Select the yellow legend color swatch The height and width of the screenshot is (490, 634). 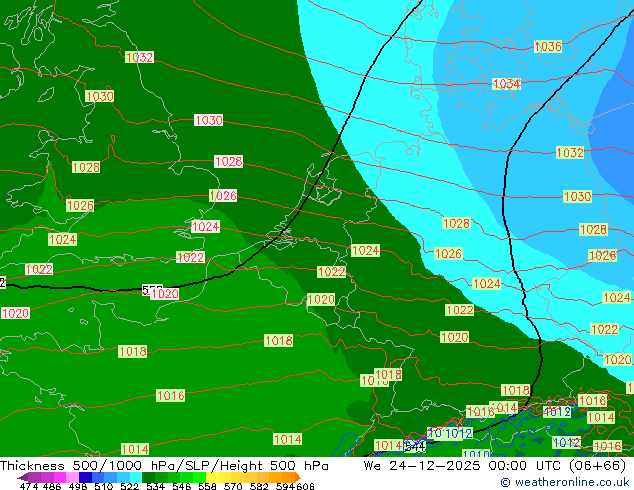click(213, 477)
